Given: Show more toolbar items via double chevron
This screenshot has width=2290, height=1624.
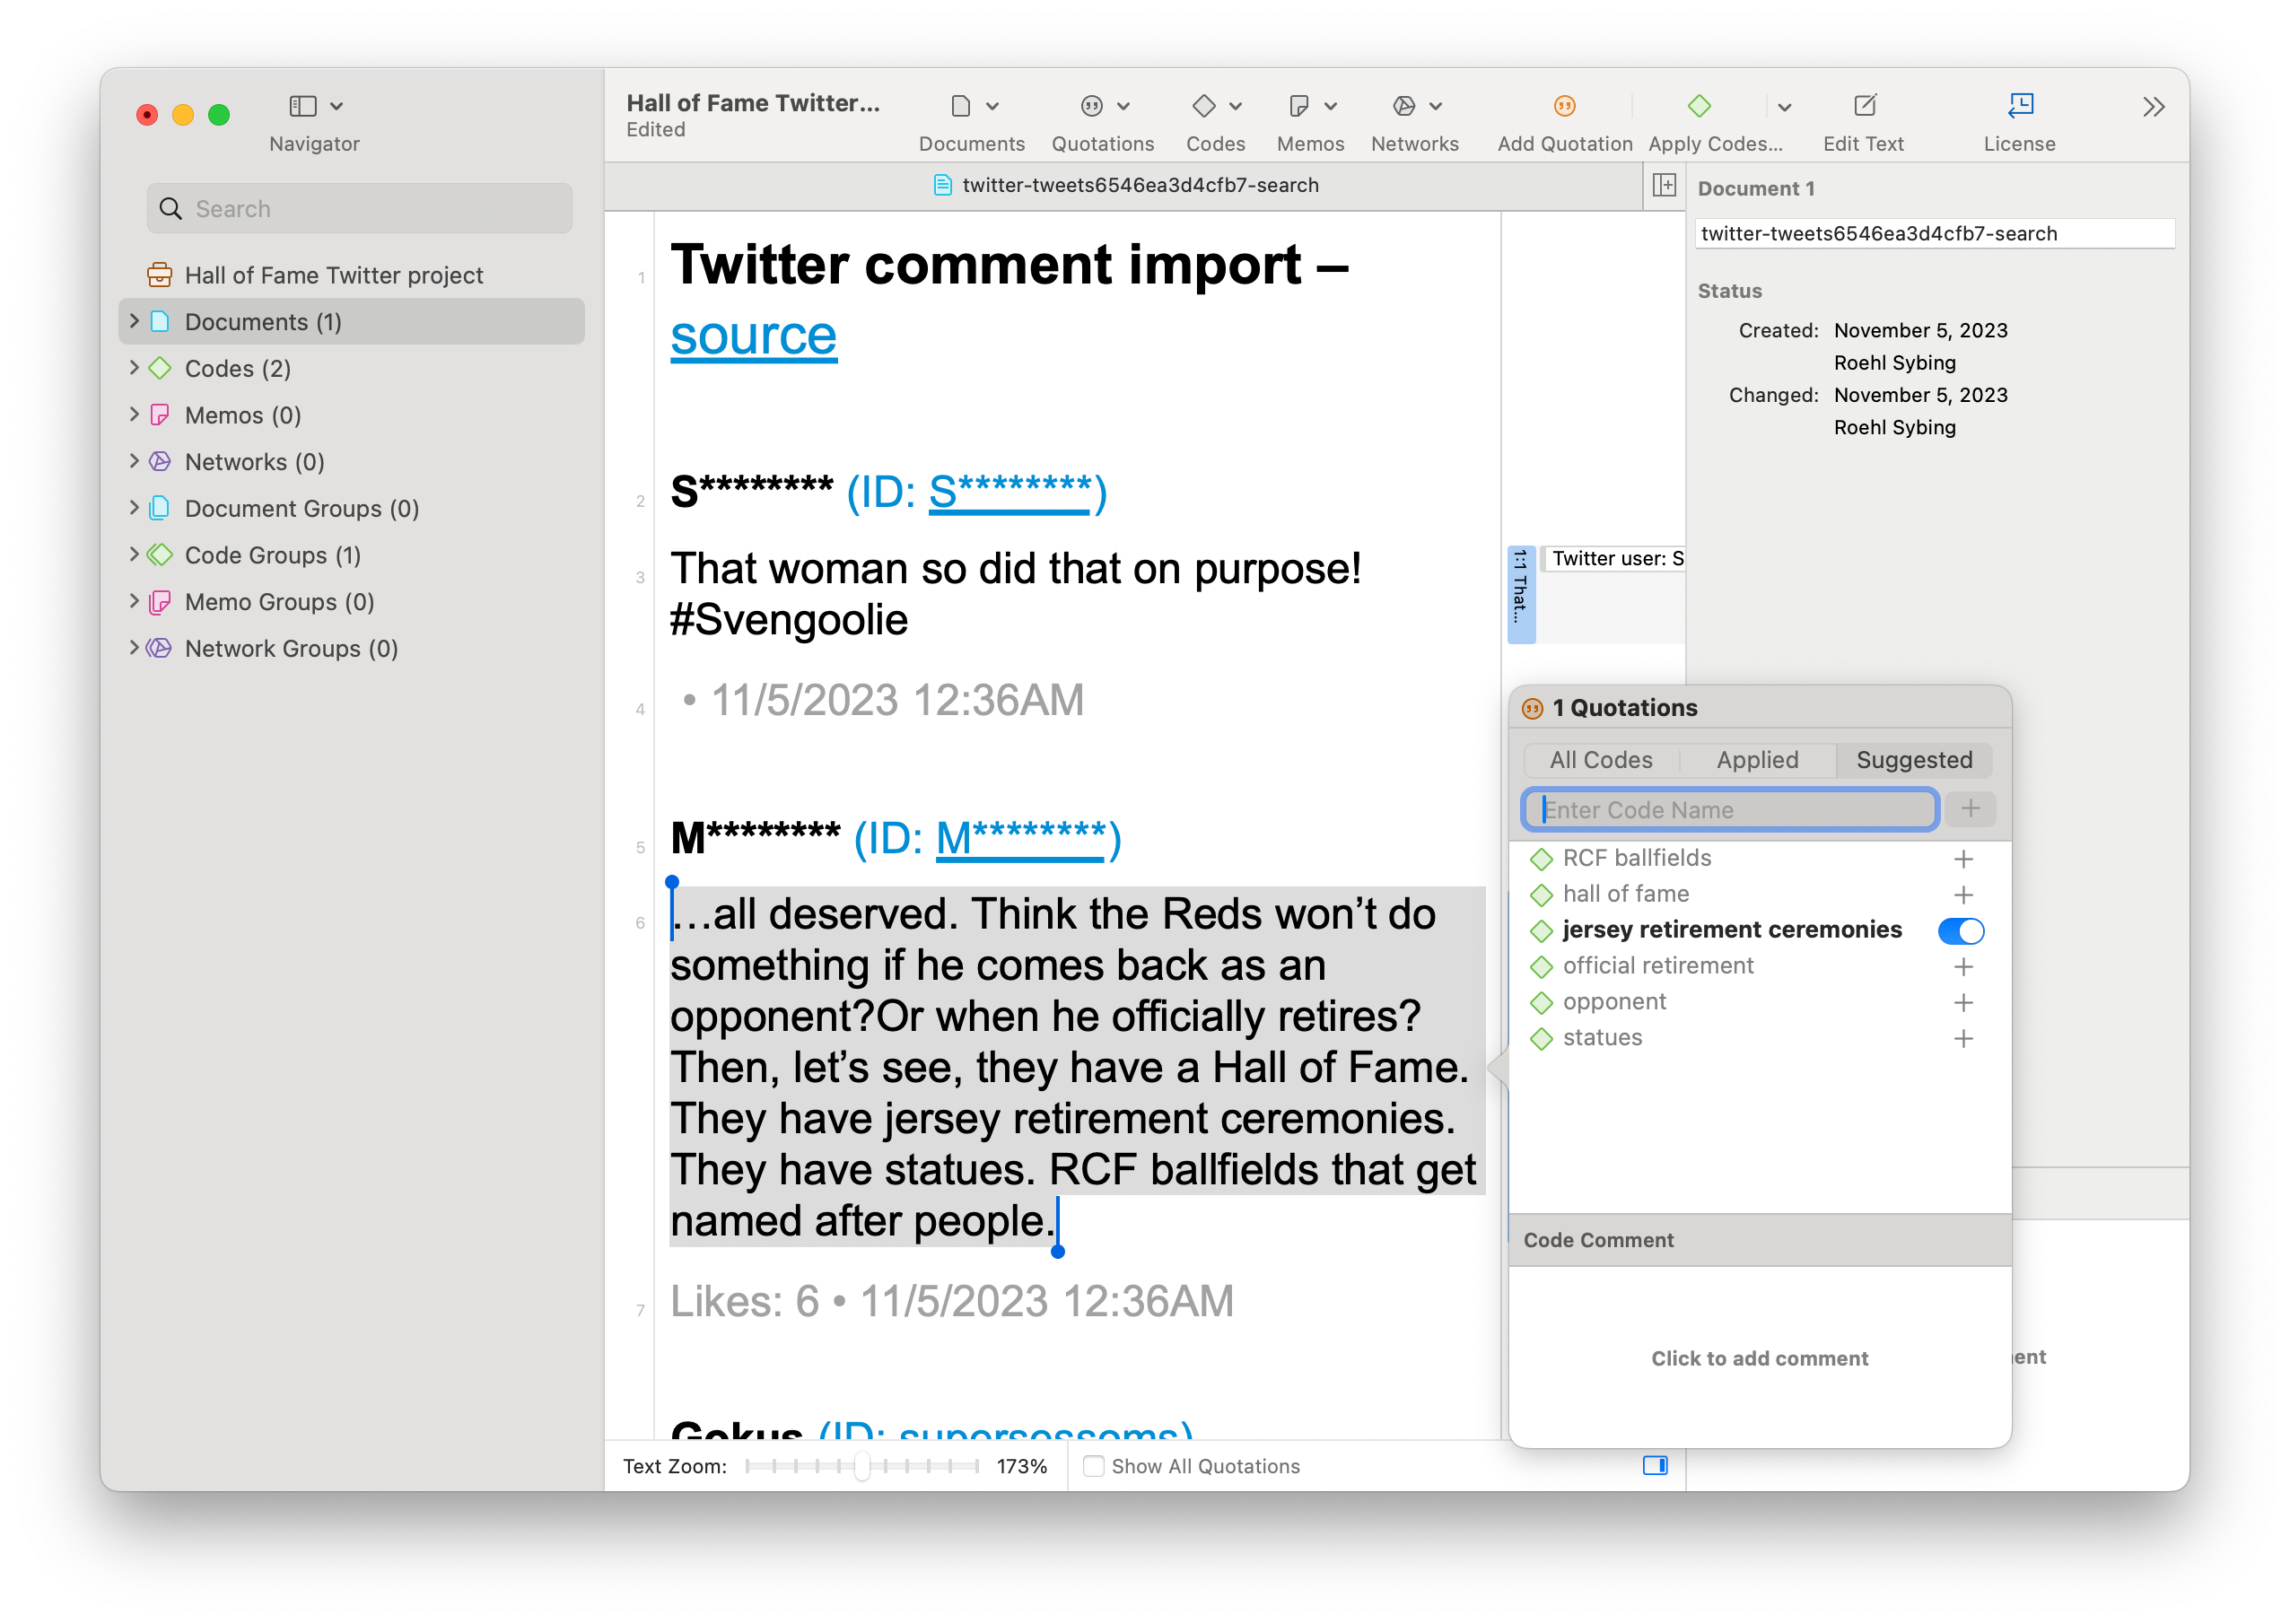Looking at the screenshot, I should coord(2153,106).
